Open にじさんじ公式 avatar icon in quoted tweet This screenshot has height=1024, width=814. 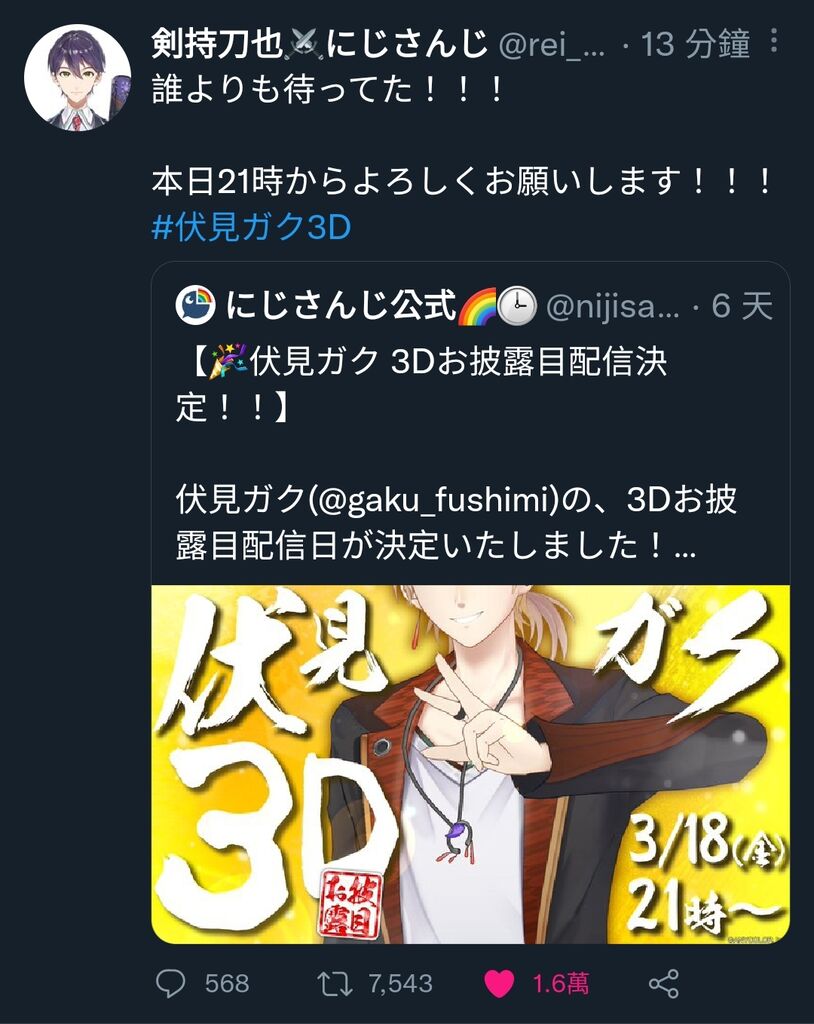(x=195, y=305)
